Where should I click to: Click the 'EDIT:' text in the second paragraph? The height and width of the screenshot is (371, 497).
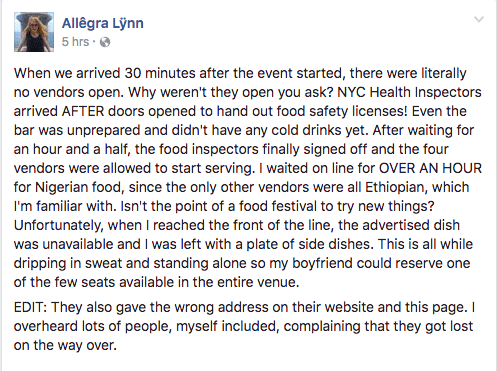[x=30, y=307]
